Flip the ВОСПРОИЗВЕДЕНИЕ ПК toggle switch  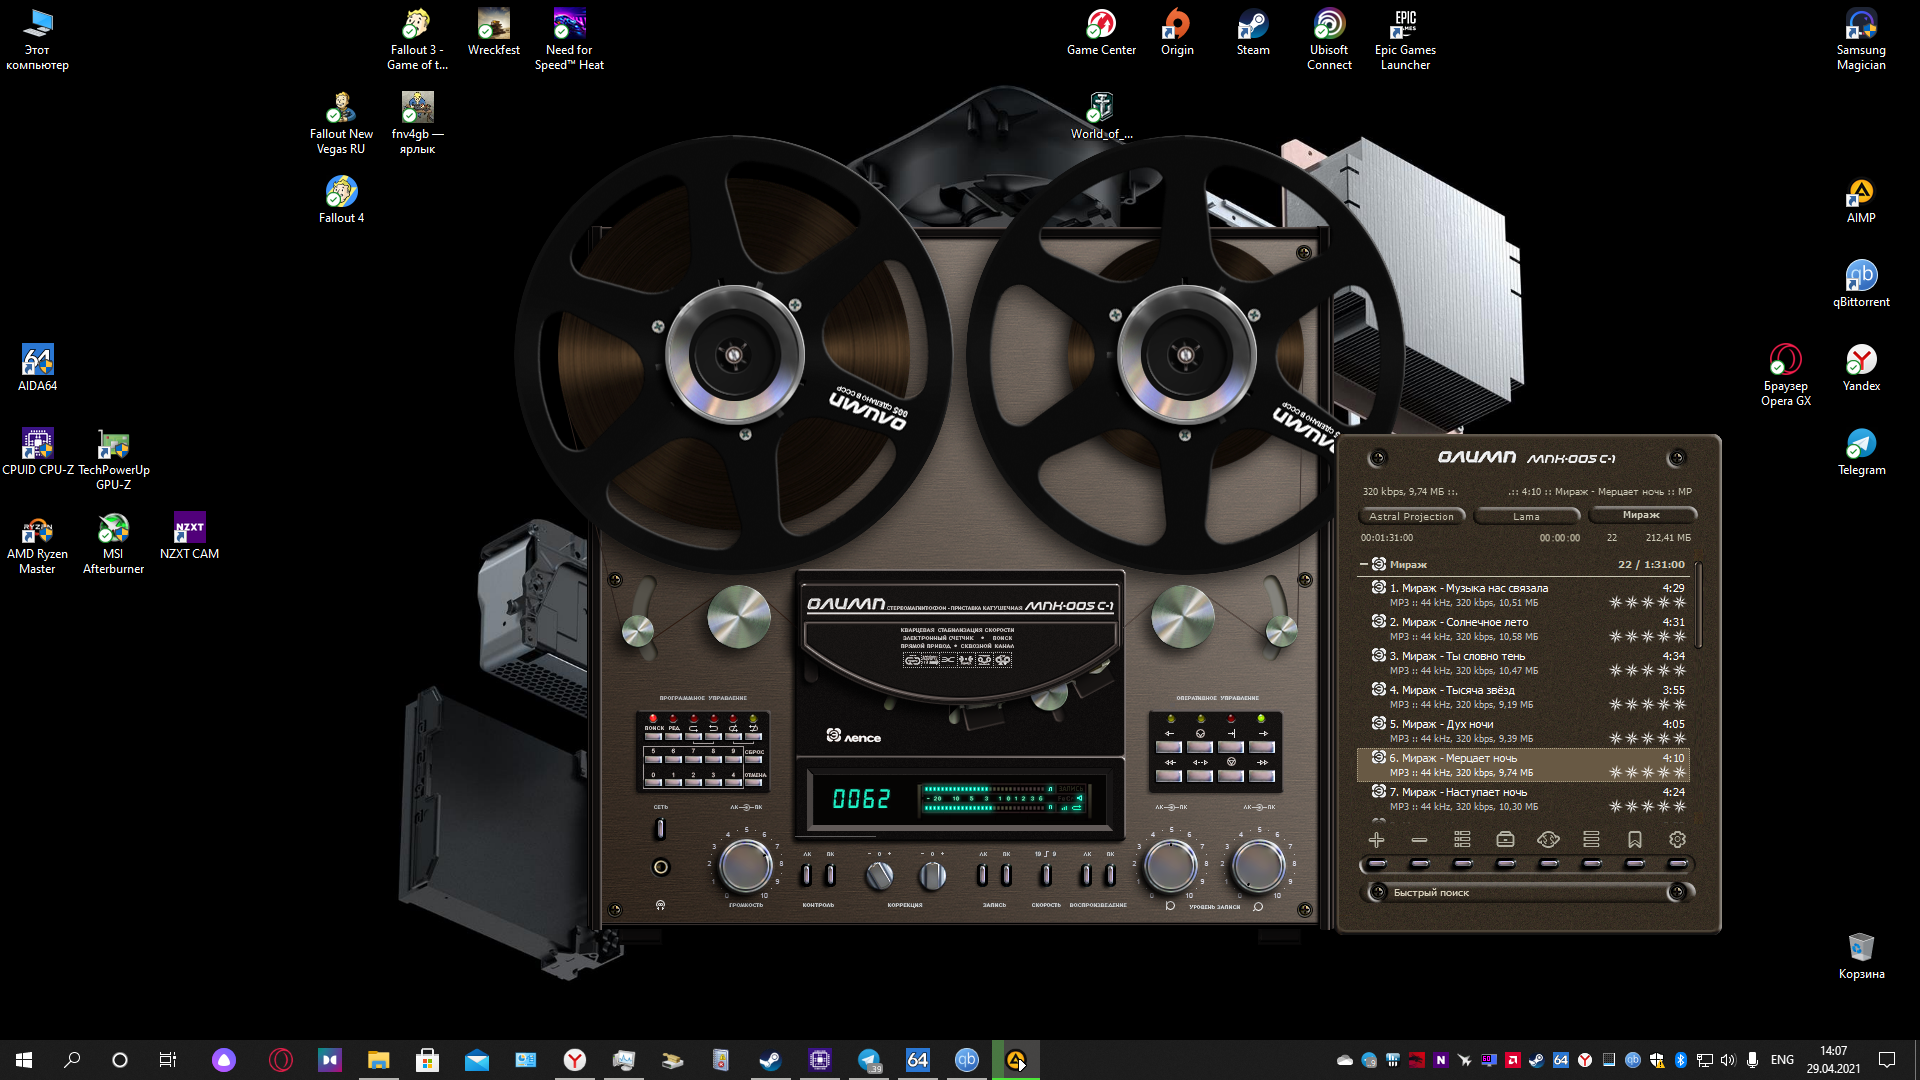pyautogui.click(x=1110, y=875)
